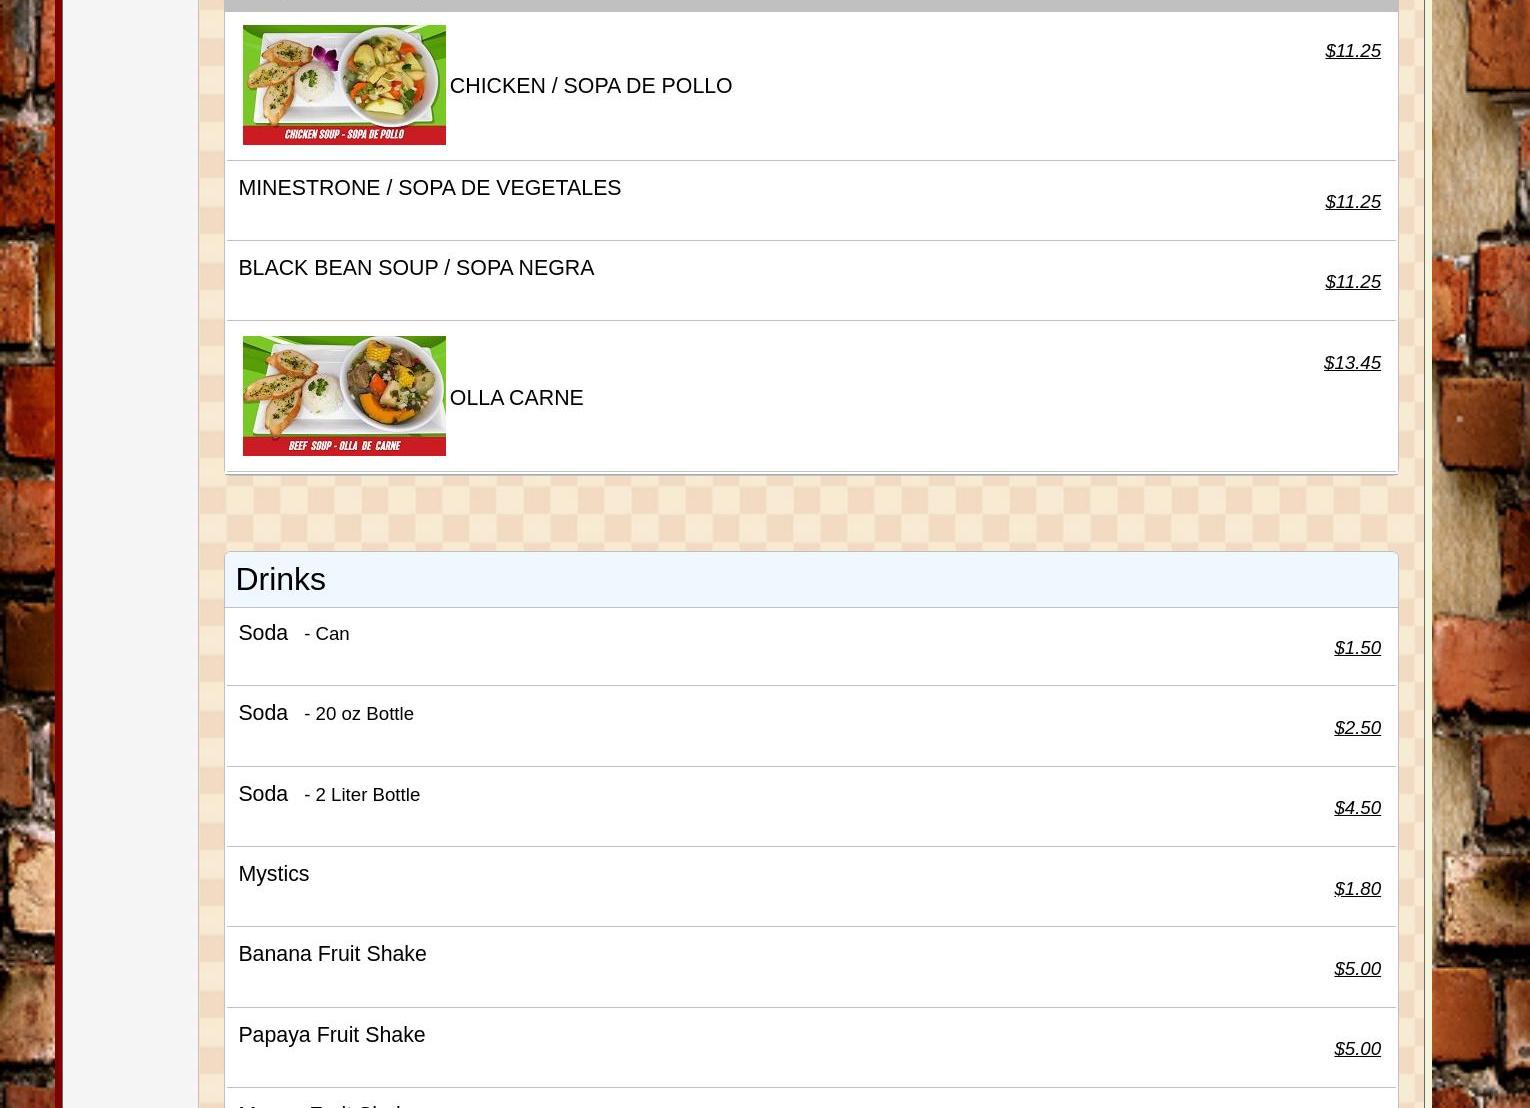Click the Soda - 2 Liter Bottle label
Image resolution: width=1530 pixels, height=1108 pixels.
point(329,794)
